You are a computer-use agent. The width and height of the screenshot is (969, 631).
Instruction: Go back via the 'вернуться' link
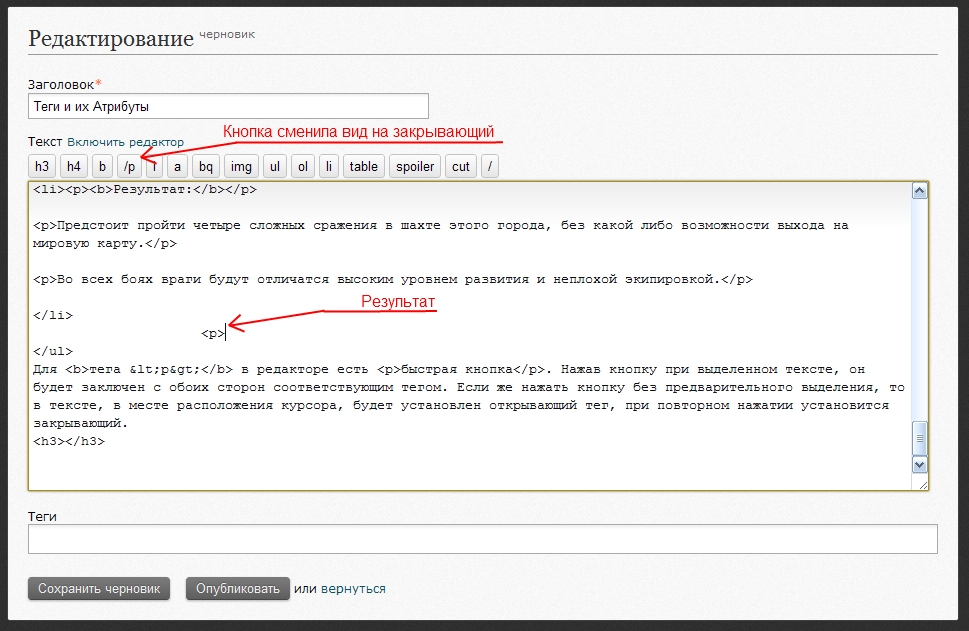point(353,589)
